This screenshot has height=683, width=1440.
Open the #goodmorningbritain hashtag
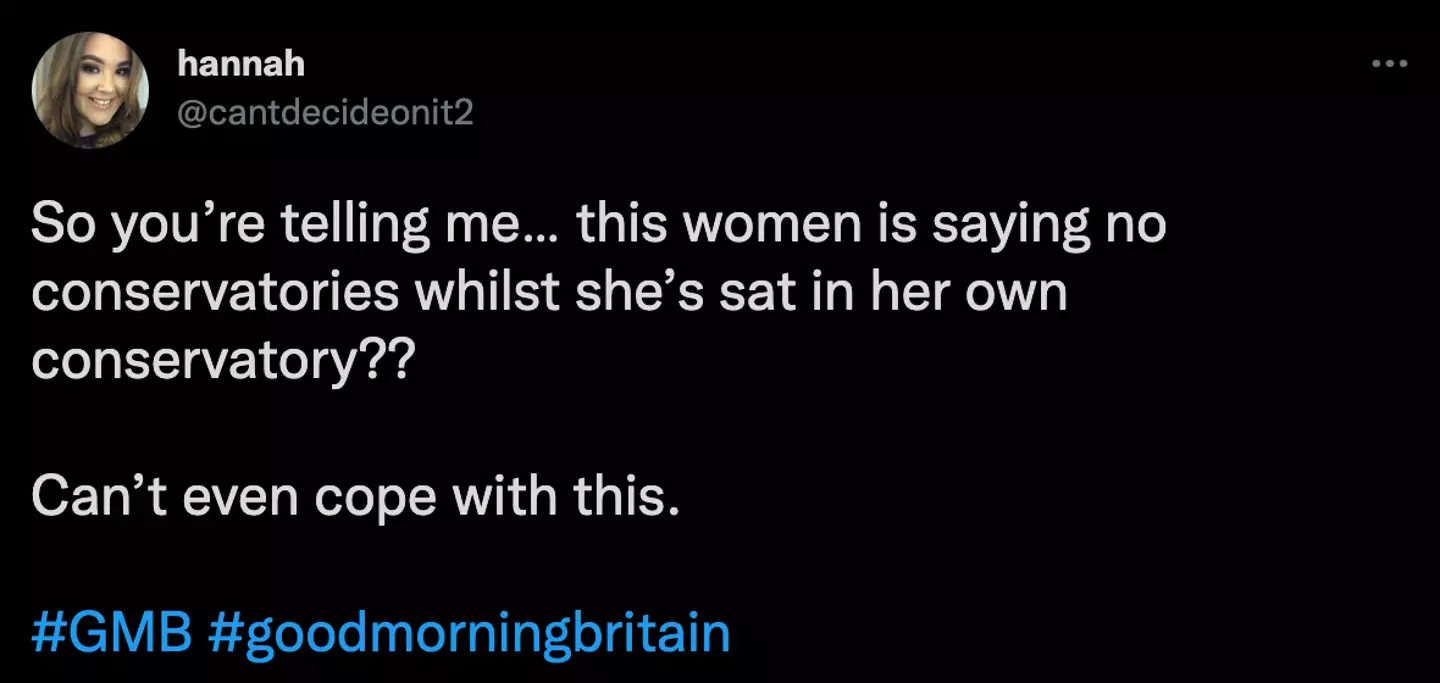[469, 634]
